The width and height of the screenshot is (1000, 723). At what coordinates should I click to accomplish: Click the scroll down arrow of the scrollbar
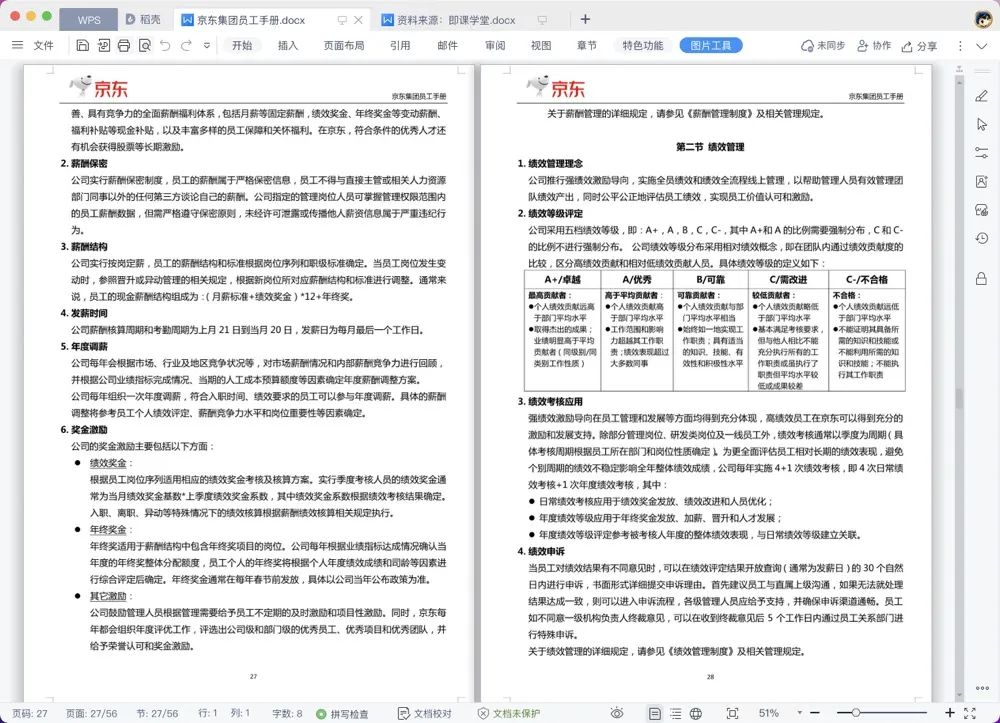[959, 696]
